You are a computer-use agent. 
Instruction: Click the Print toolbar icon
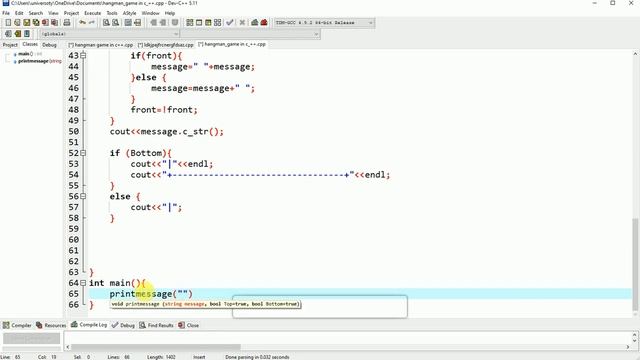pos(67,23)
